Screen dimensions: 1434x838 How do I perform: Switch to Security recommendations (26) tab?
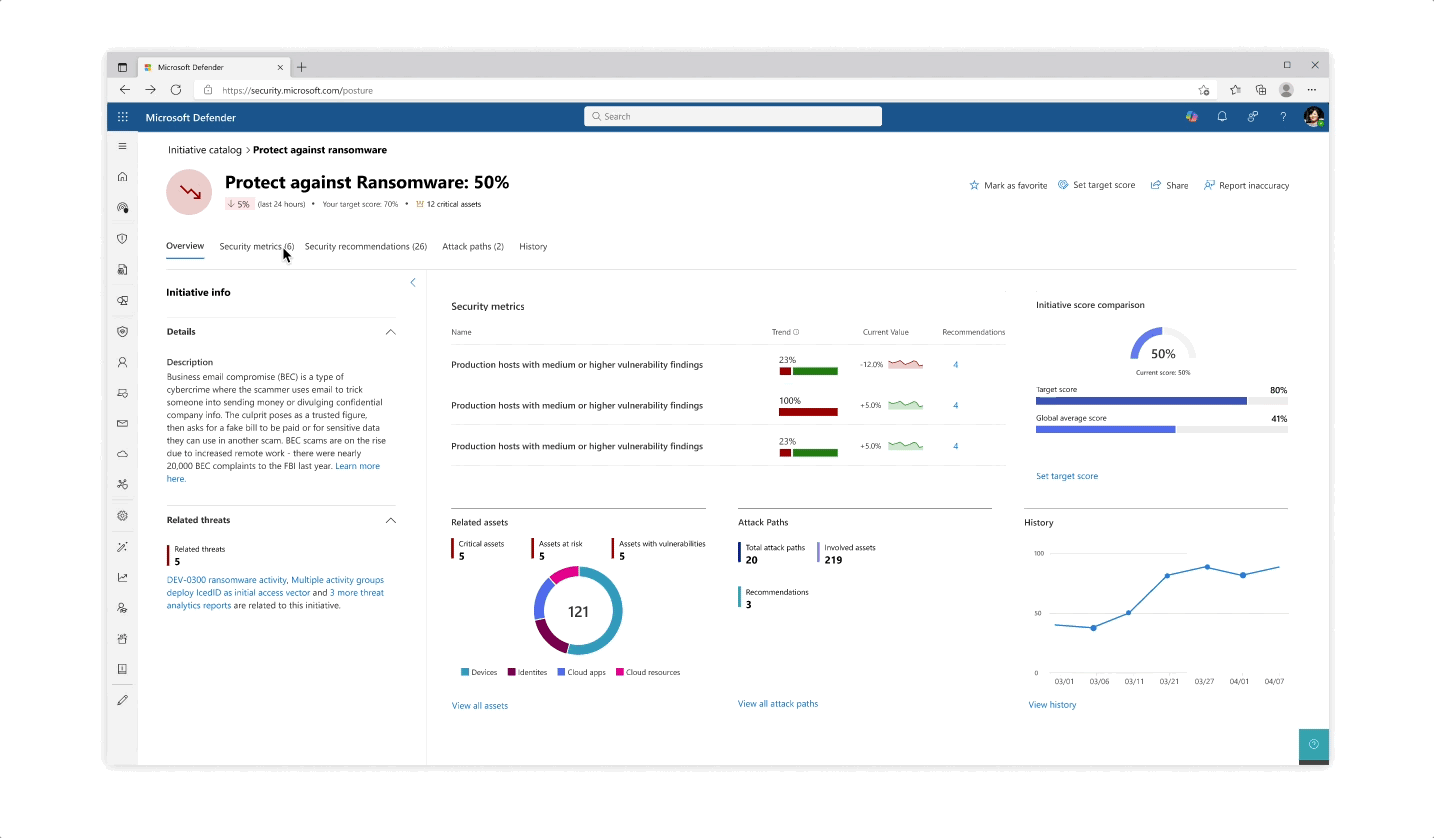point(365,246)
